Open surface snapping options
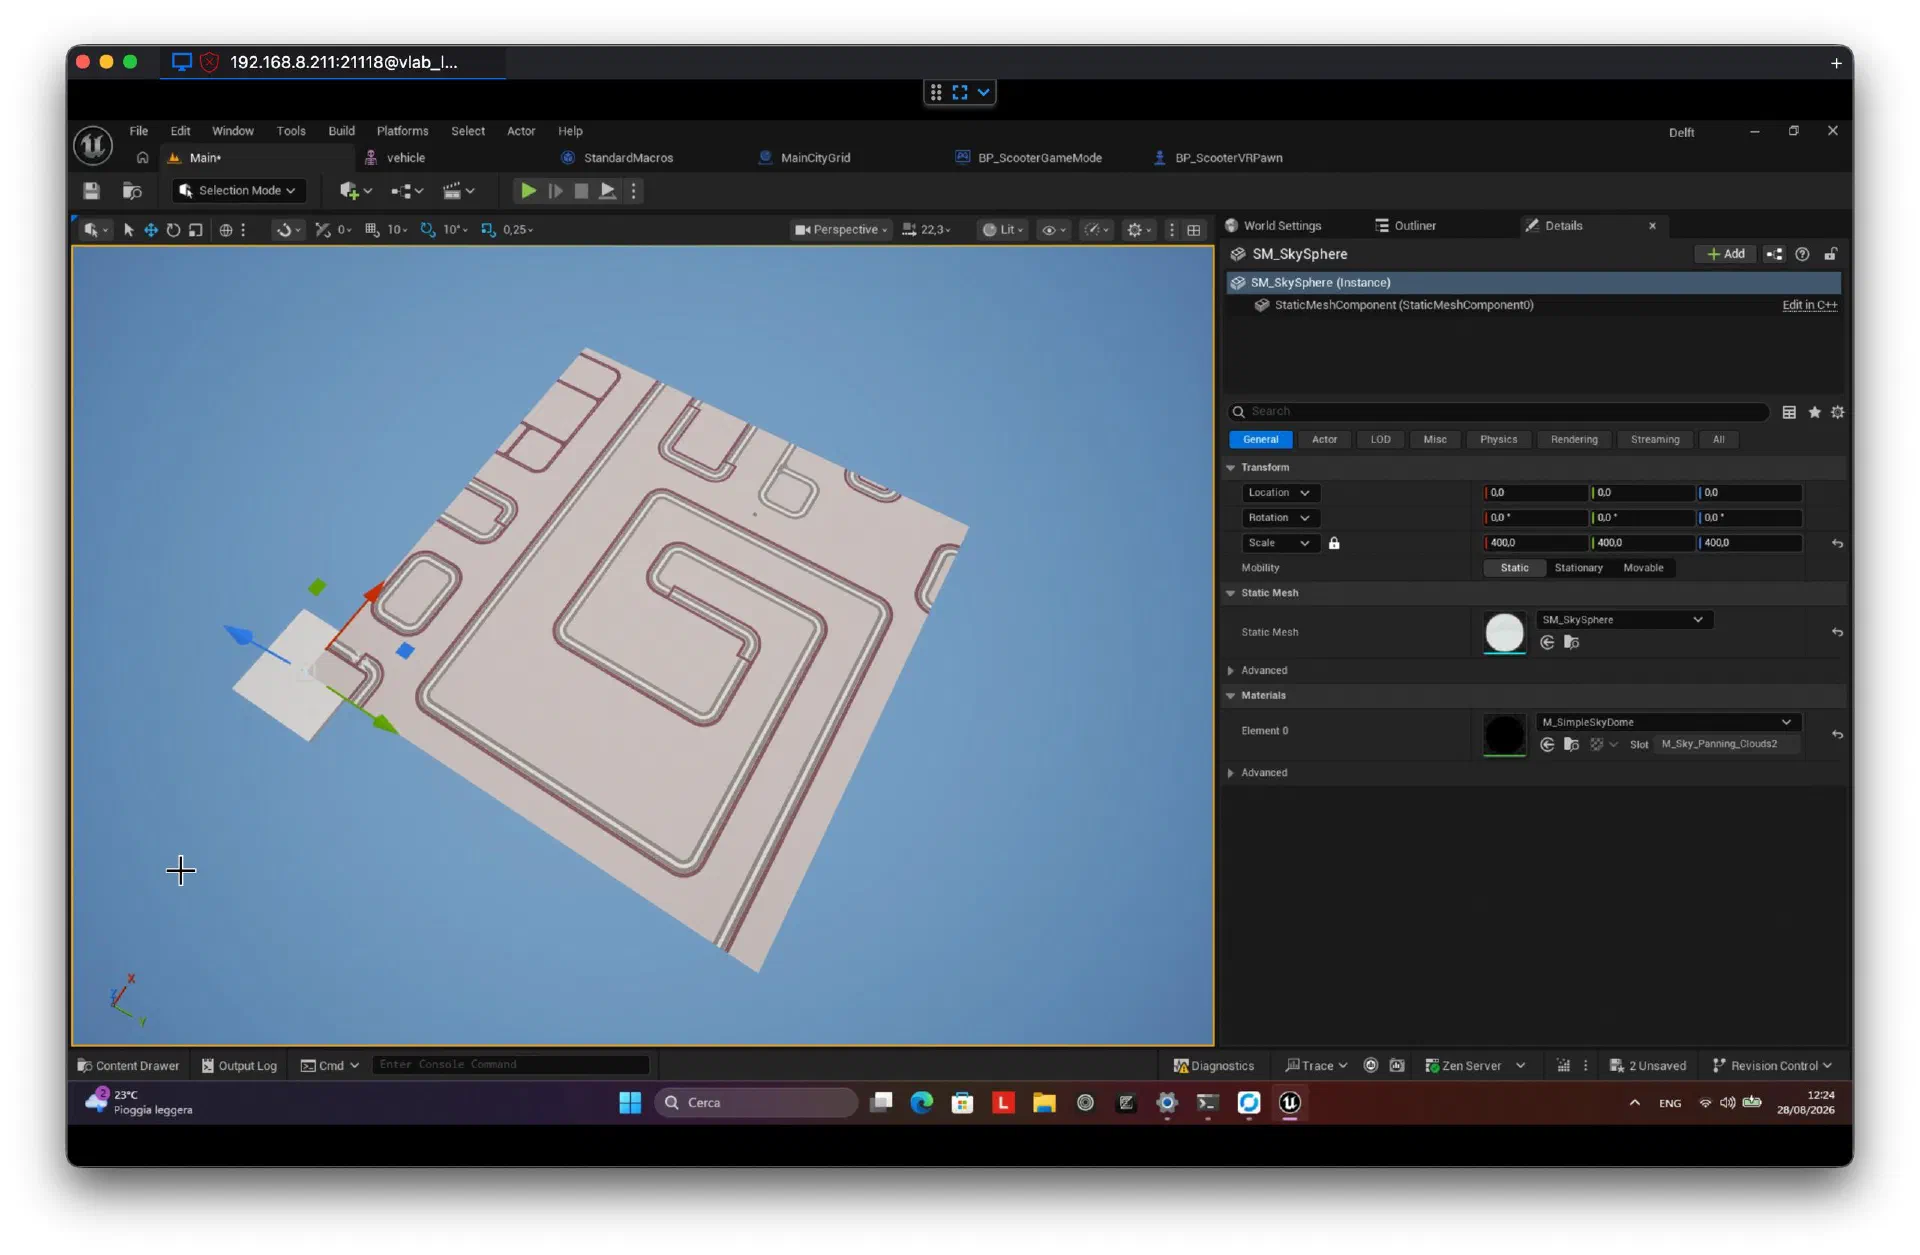Image resolution: width=1920 pixels, height=1255 pixels. click(288, 229)
